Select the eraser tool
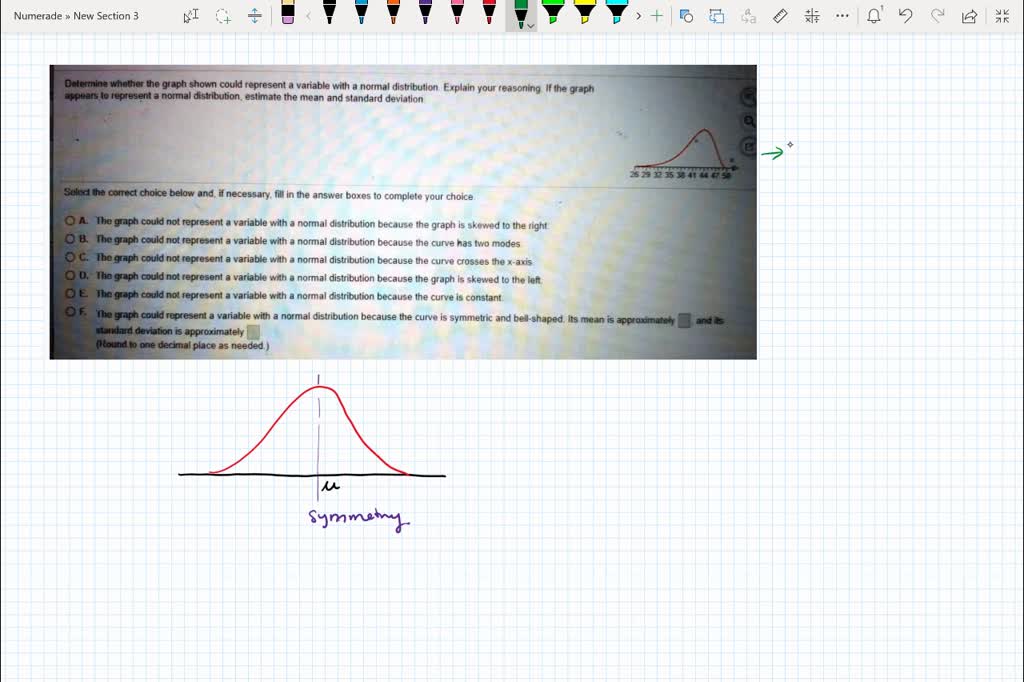The image size is (1024, 682). click(x=289, y=13)
